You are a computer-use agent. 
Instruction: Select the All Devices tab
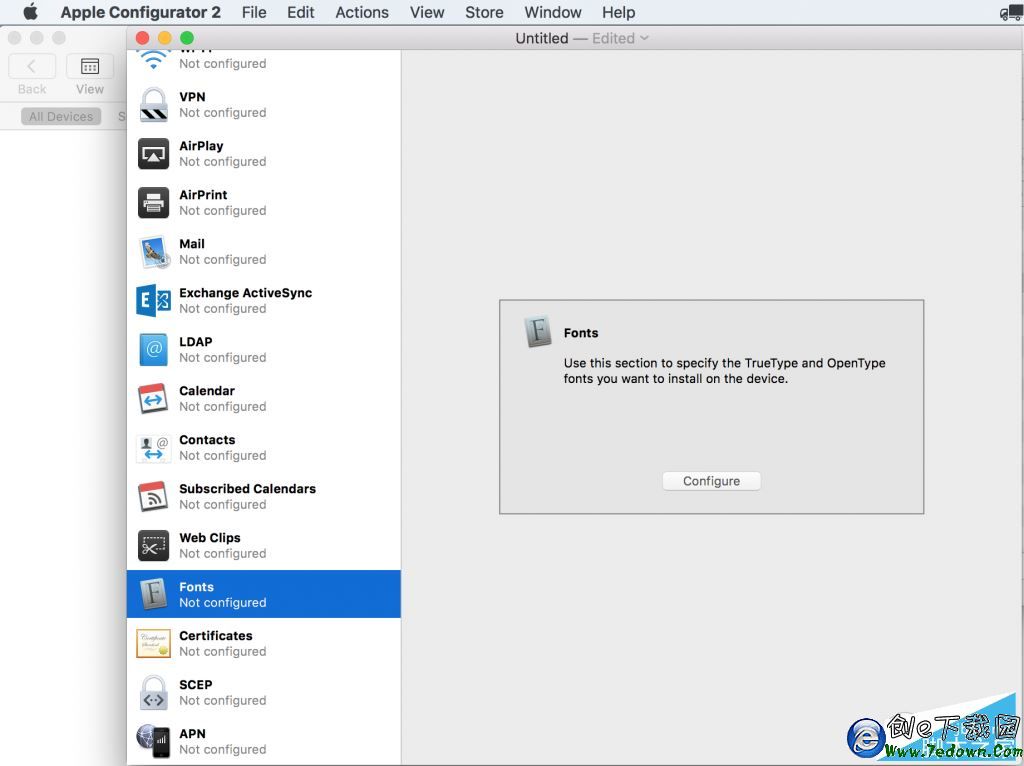point(61,117)
